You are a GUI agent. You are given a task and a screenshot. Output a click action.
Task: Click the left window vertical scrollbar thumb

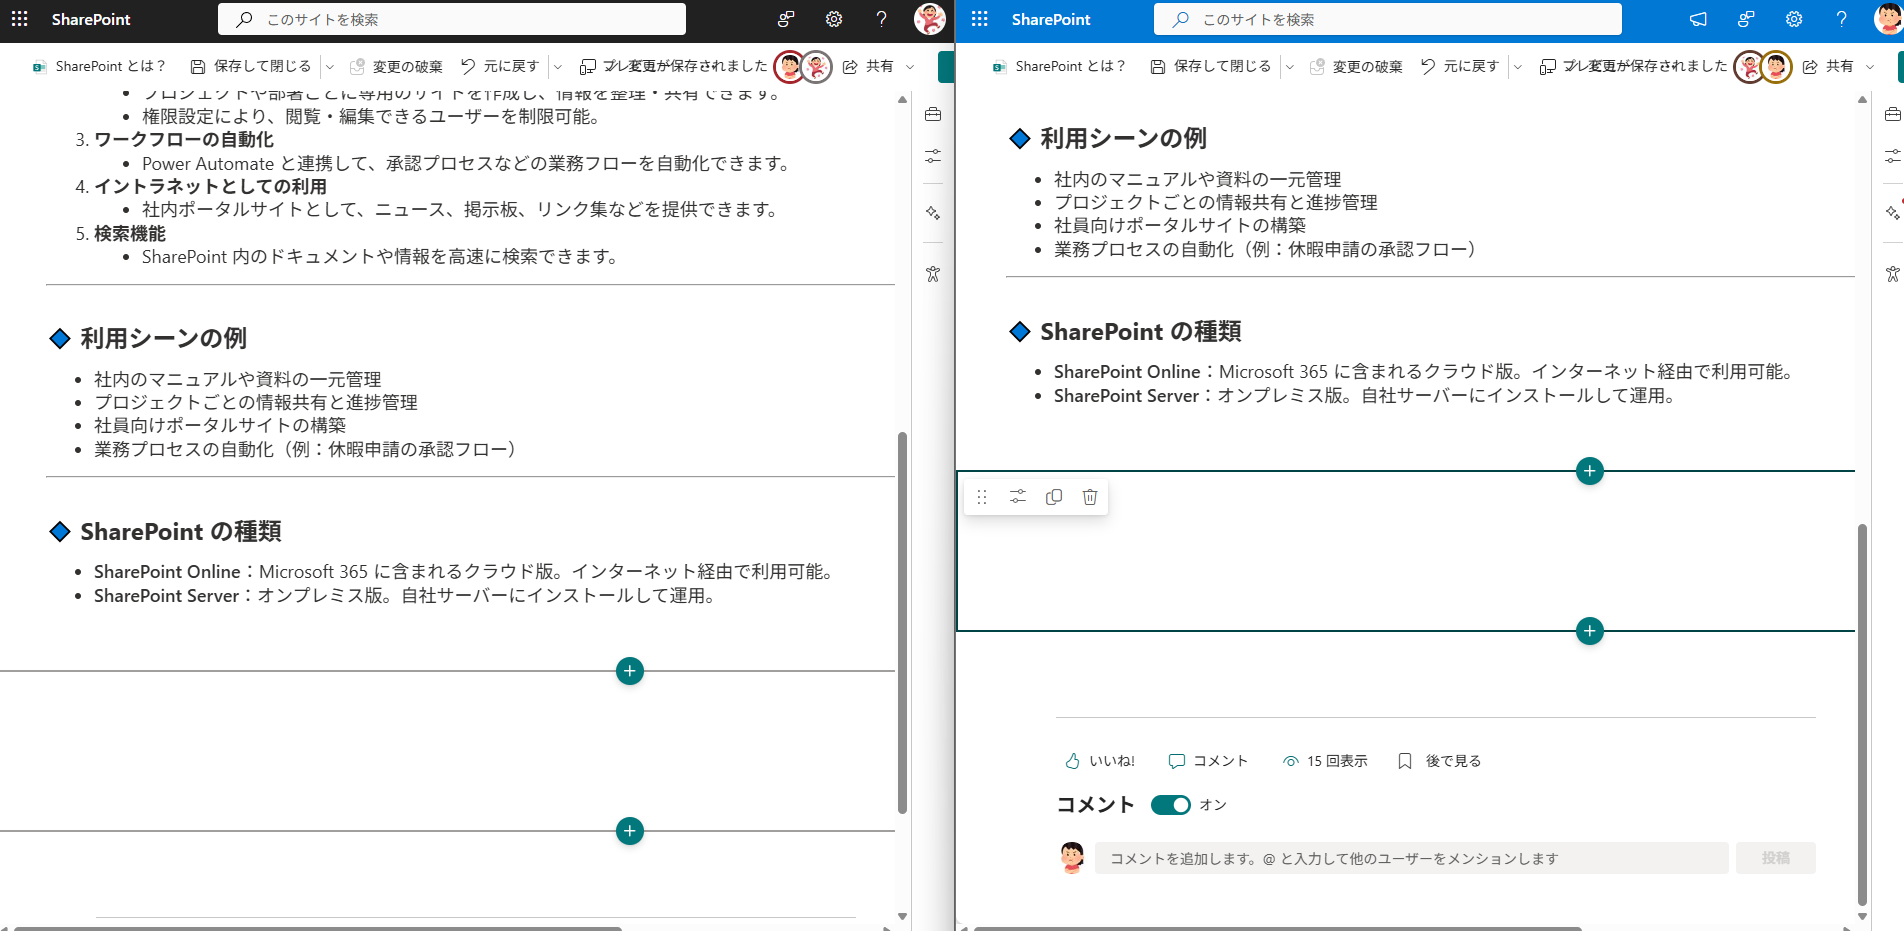902,622
